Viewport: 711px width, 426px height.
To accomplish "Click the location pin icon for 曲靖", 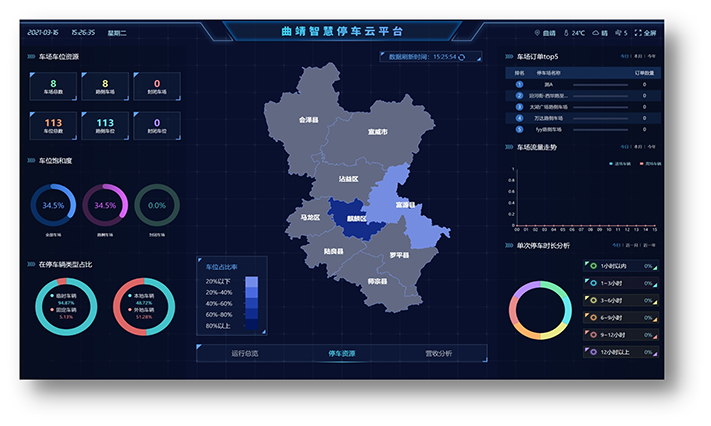I will coord(539,33).
